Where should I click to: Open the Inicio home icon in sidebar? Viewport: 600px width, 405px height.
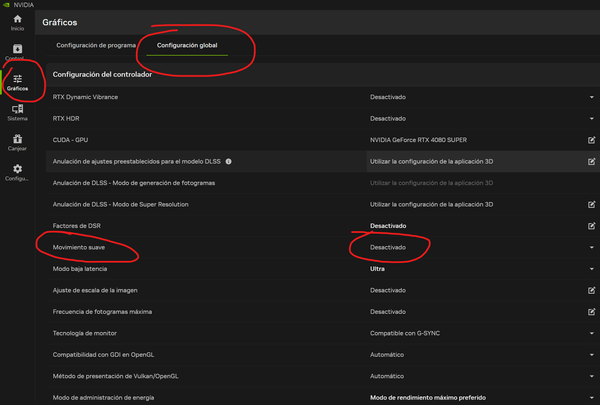(x=17, y=22)
